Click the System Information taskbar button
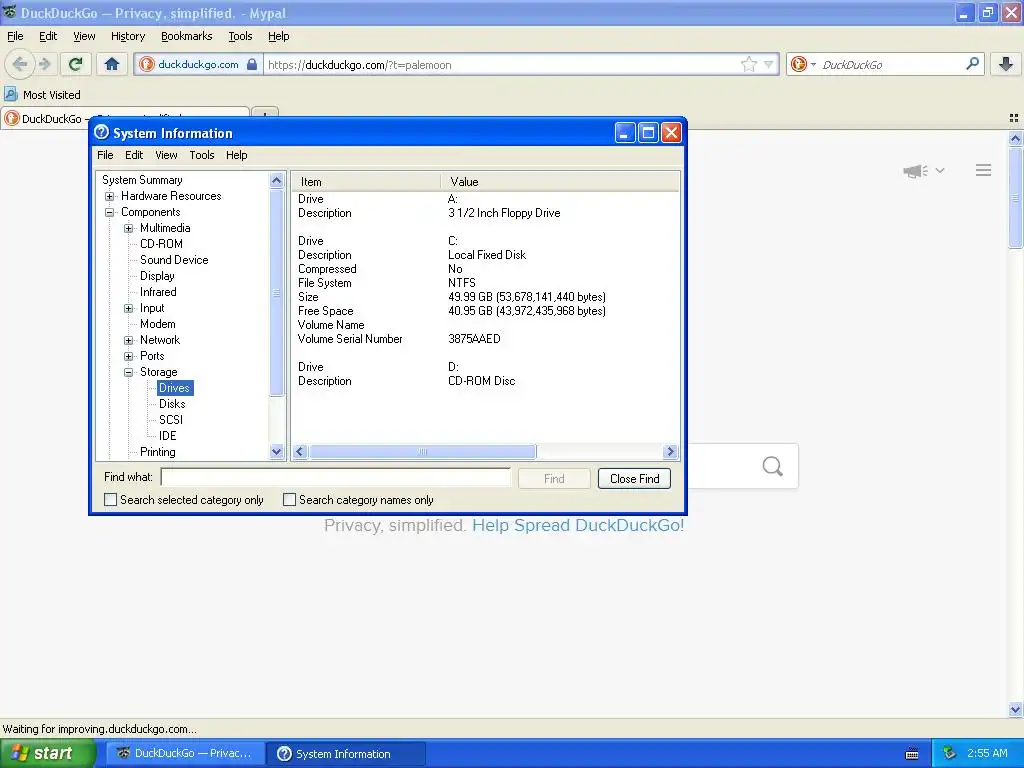This screenshot has width=1024, height=768. coord(346,754)
